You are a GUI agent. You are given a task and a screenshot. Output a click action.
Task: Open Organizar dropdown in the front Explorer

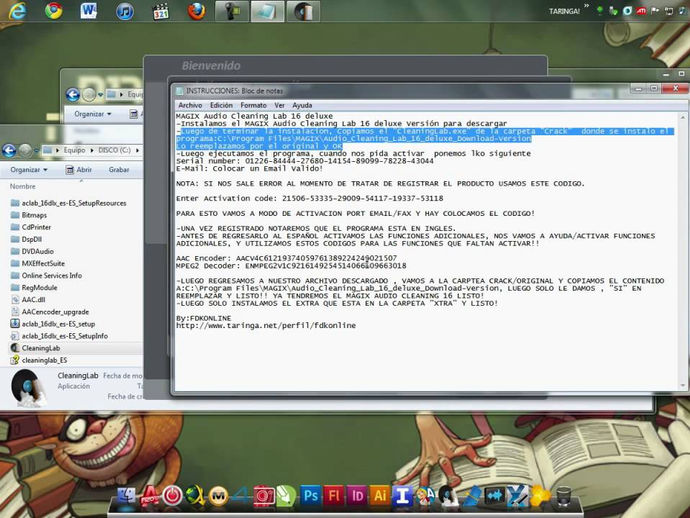click(x=29, y=170)
